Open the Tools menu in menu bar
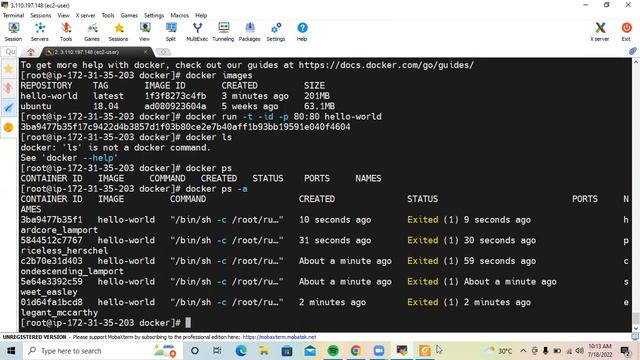 click(108, 15)
